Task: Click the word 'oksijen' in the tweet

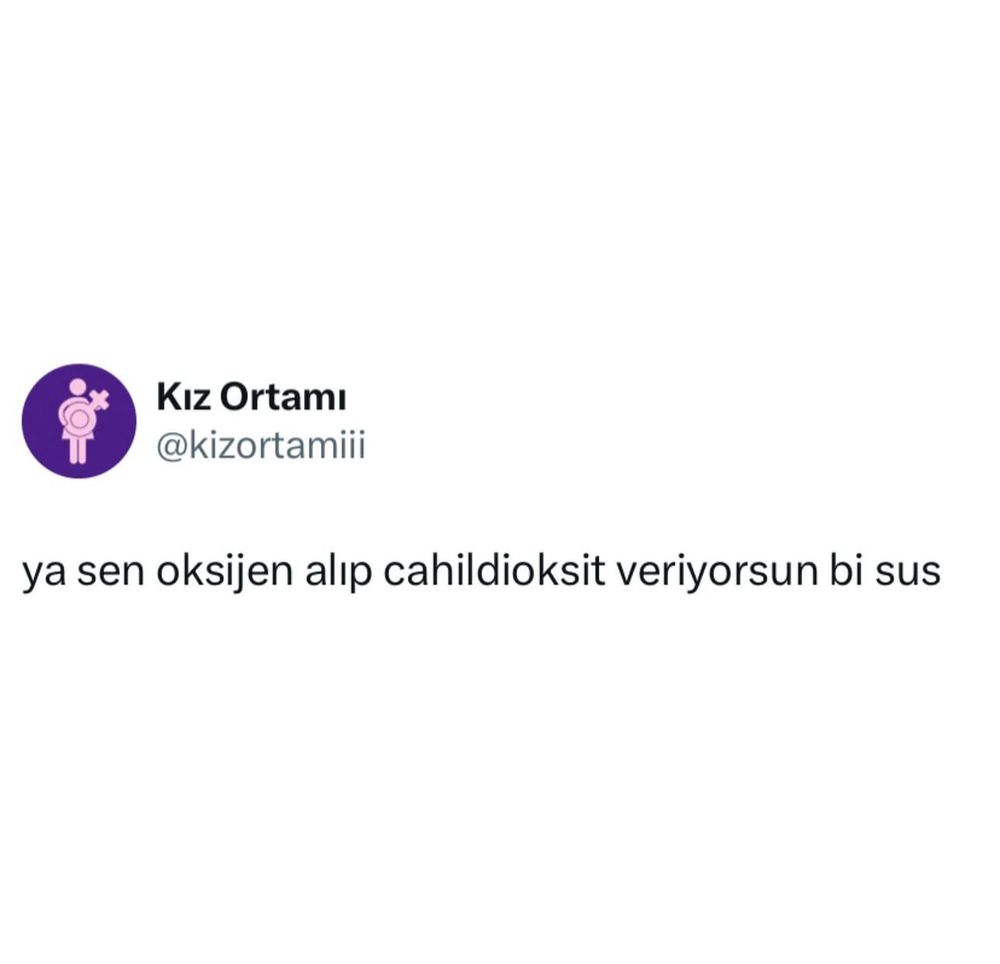Action: click(x=224, y=573)
